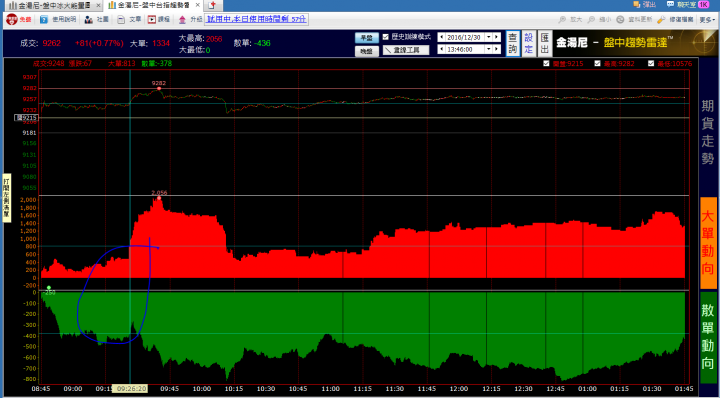
Task: Step time forward with right arrow at 13:46:00
Action: pos(497,49)
